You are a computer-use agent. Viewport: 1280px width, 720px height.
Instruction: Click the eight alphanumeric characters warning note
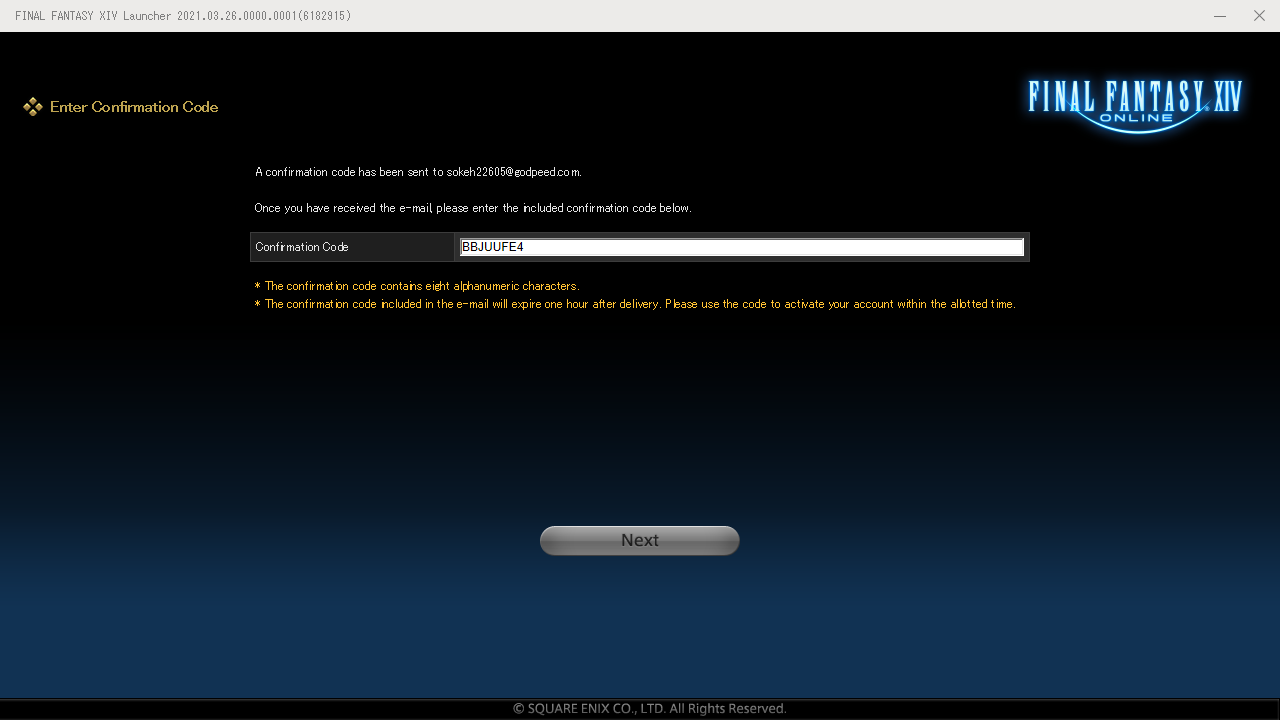[418, 286]
